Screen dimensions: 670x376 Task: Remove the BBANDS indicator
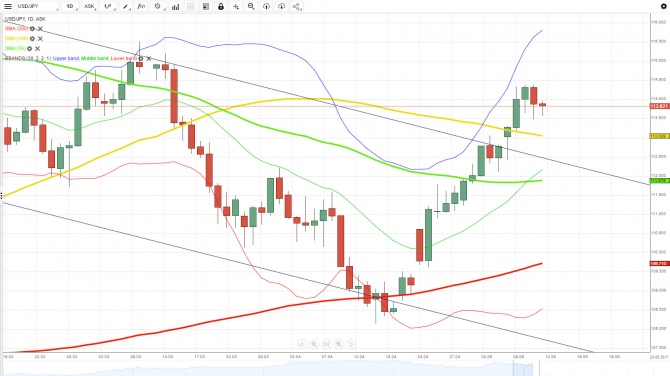pos(149,59)
